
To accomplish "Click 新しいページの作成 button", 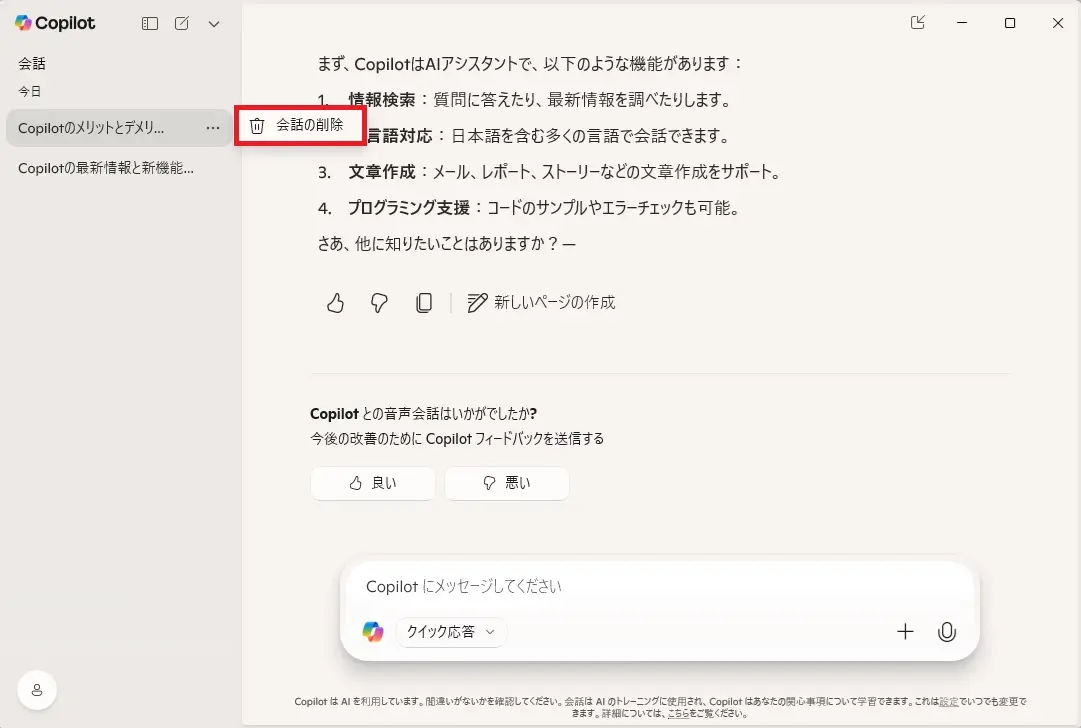I will 541,303.
